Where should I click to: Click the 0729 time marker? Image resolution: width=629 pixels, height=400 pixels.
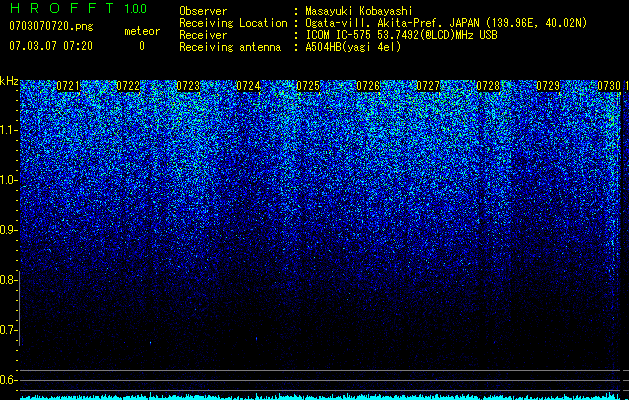(x=548, y=86)
